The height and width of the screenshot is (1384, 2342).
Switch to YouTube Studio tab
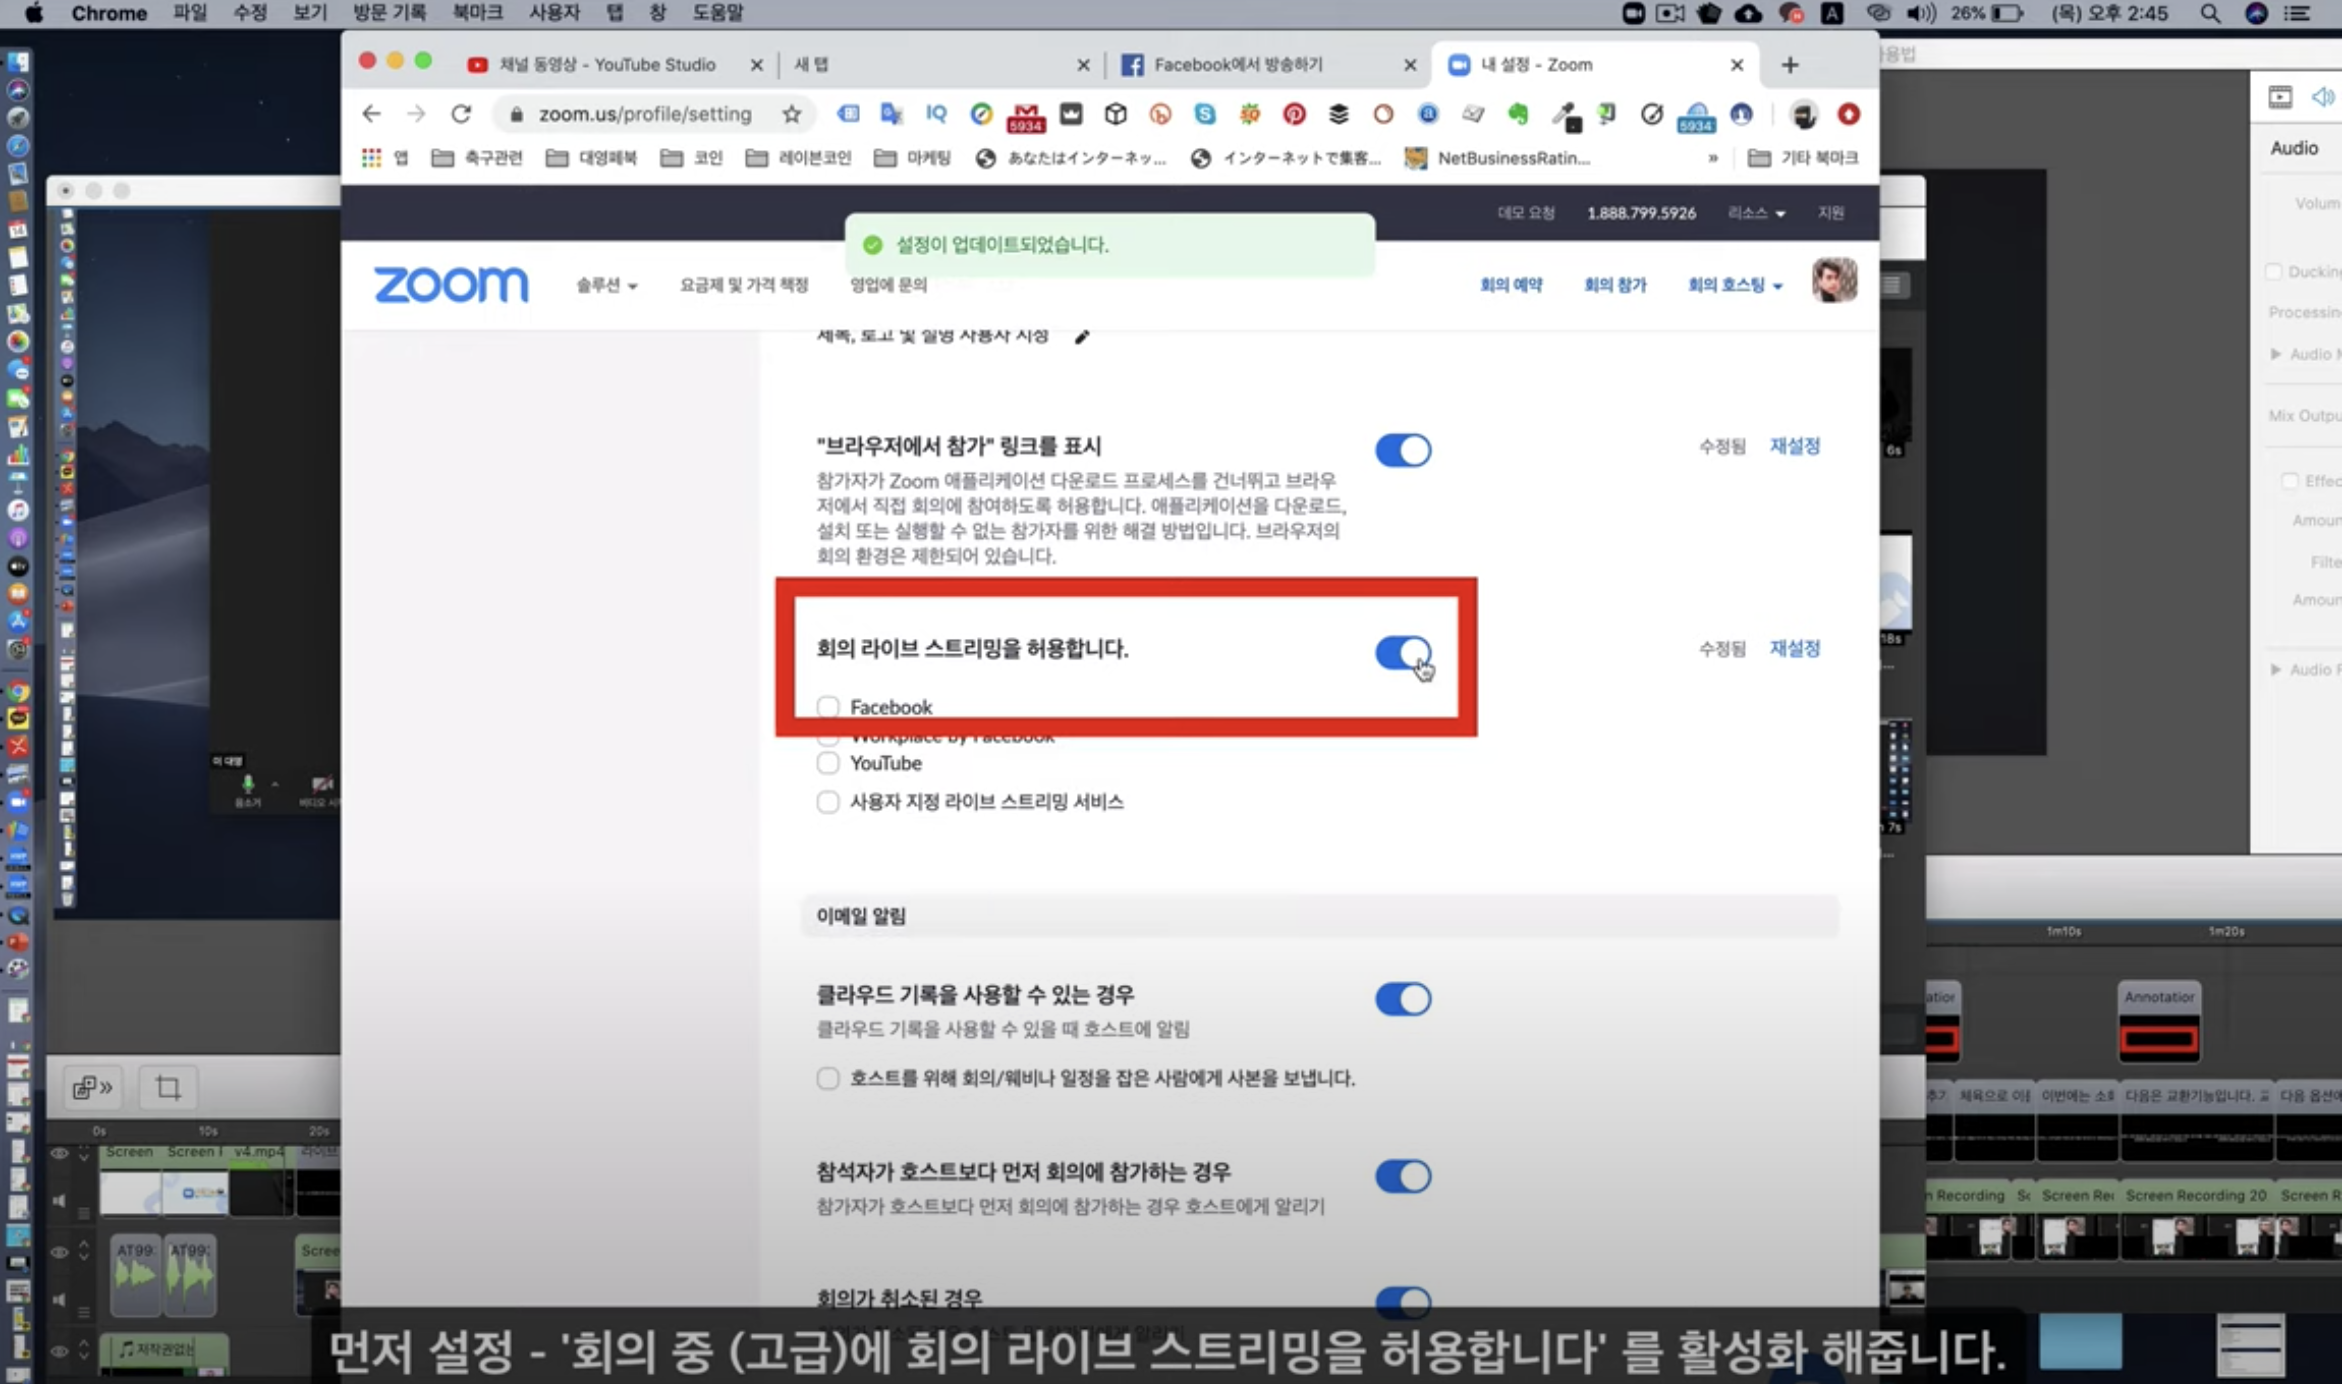tap(606, 65)
